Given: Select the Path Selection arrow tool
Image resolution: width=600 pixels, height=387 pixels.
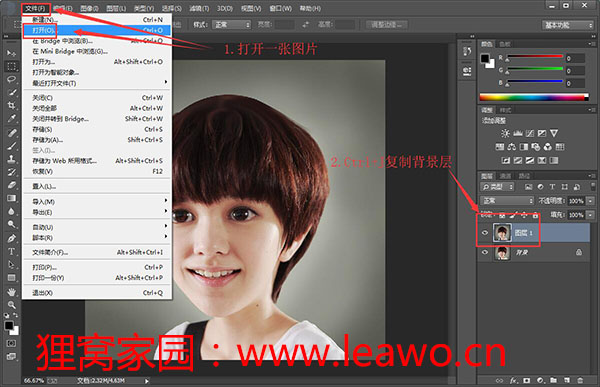Looking at the screenshot, I should [x=11, y=265].
